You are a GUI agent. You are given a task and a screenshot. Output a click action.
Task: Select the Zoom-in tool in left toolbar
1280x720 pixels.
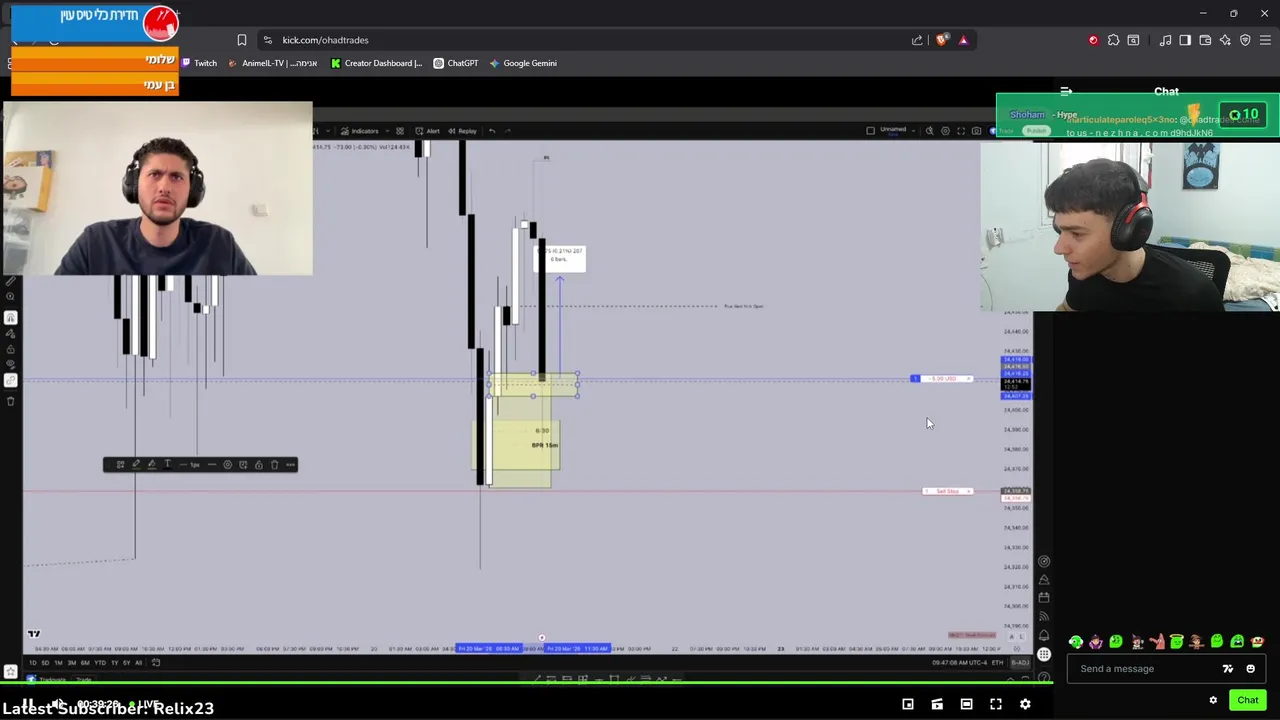(10, 296)
